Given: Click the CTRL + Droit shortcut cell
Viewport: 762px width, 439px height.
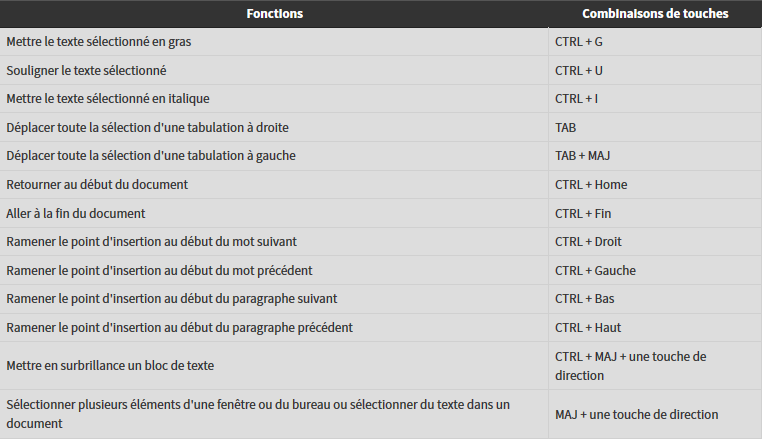Looking at the screenshot, I should click(x=655, y=242).
